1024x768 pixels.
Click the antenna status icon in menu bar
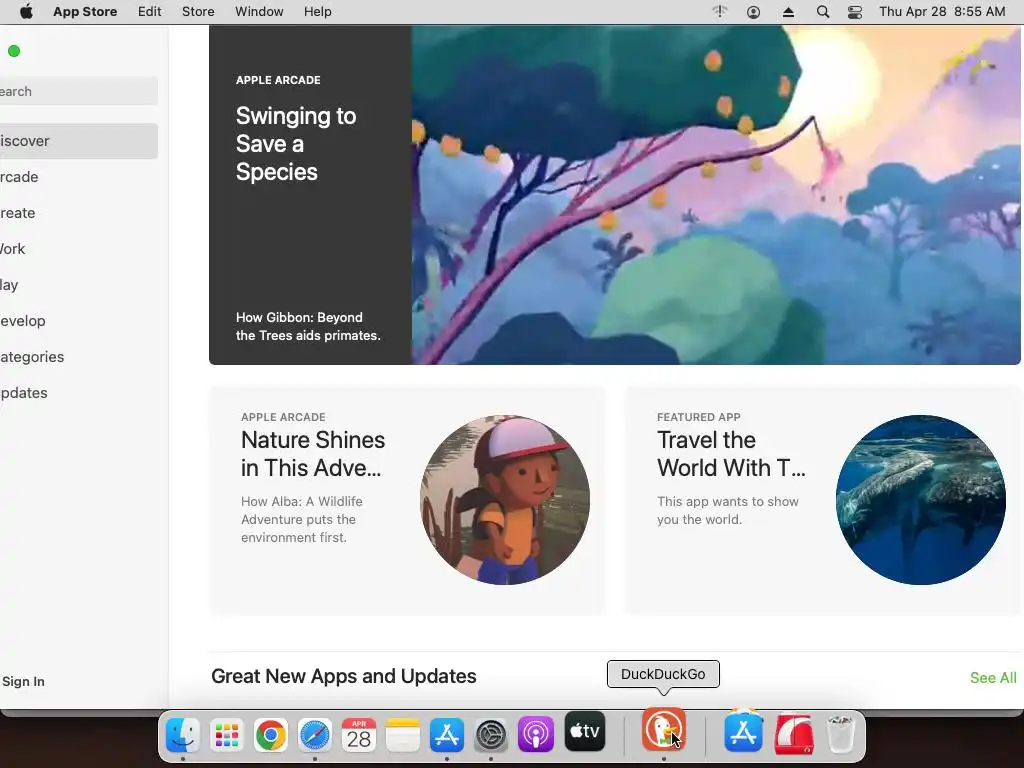pos(720,12)
